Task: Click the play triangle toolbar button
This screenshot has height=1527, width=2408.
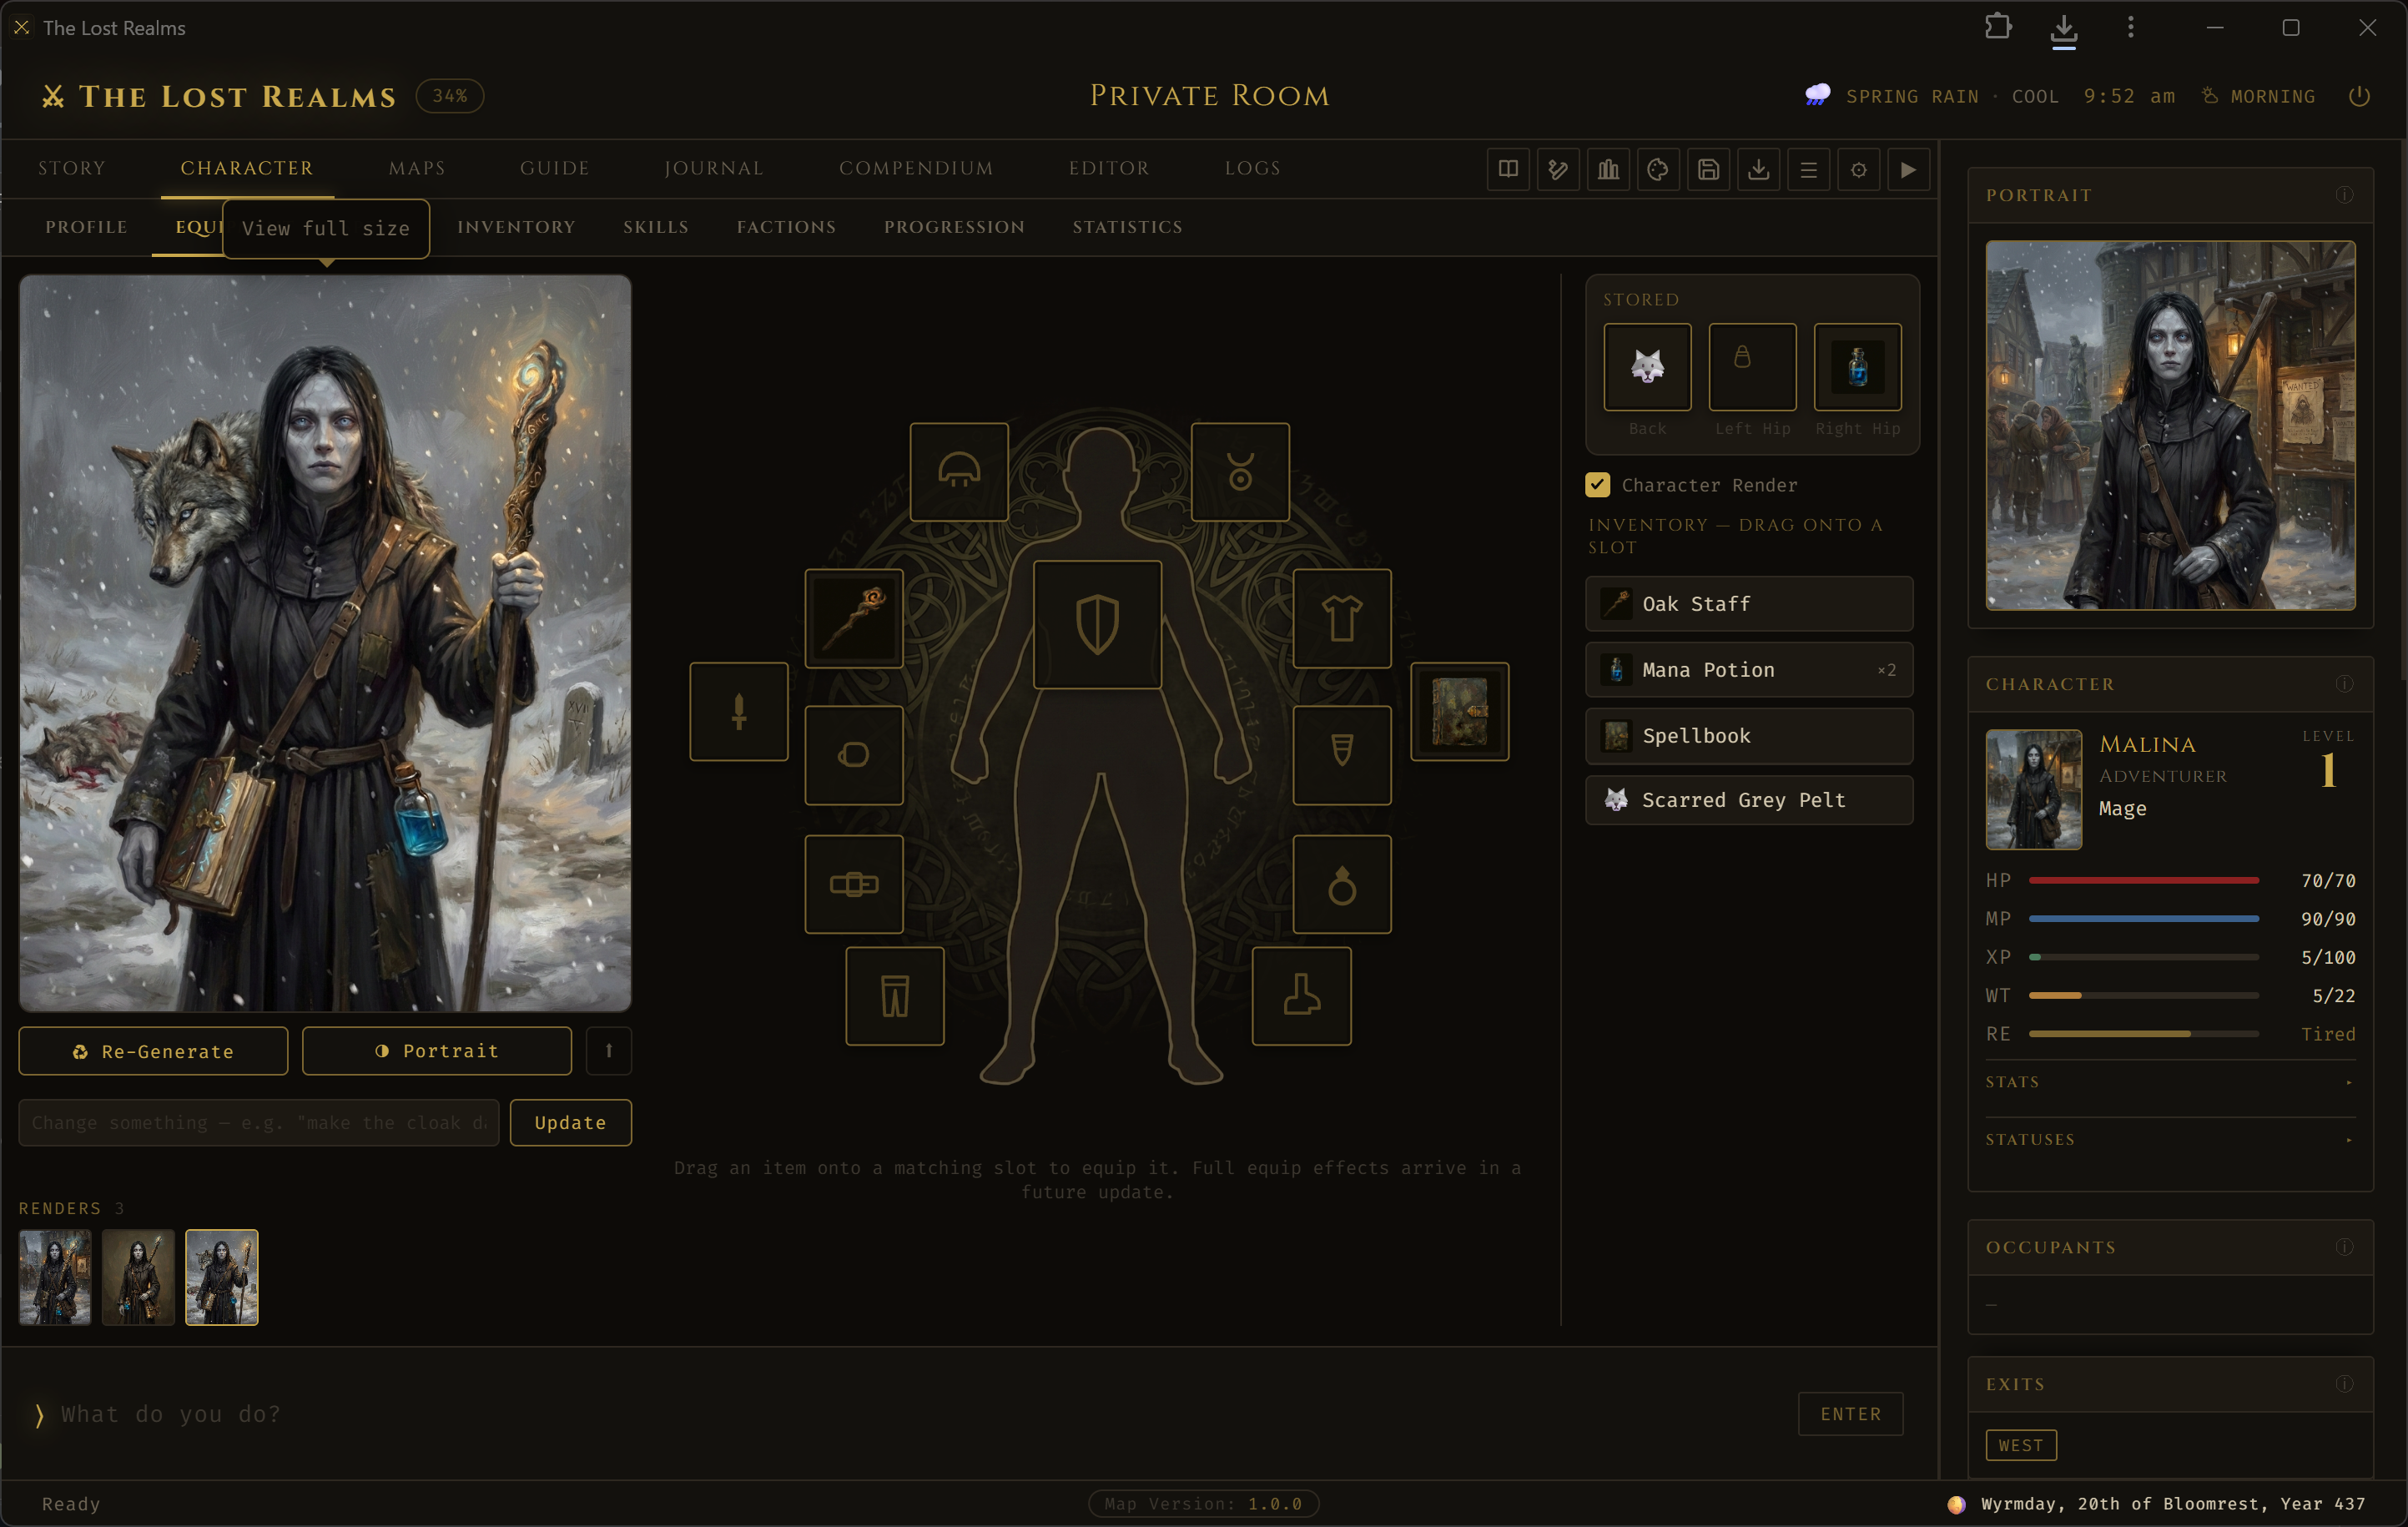Action: [1908, 169]
